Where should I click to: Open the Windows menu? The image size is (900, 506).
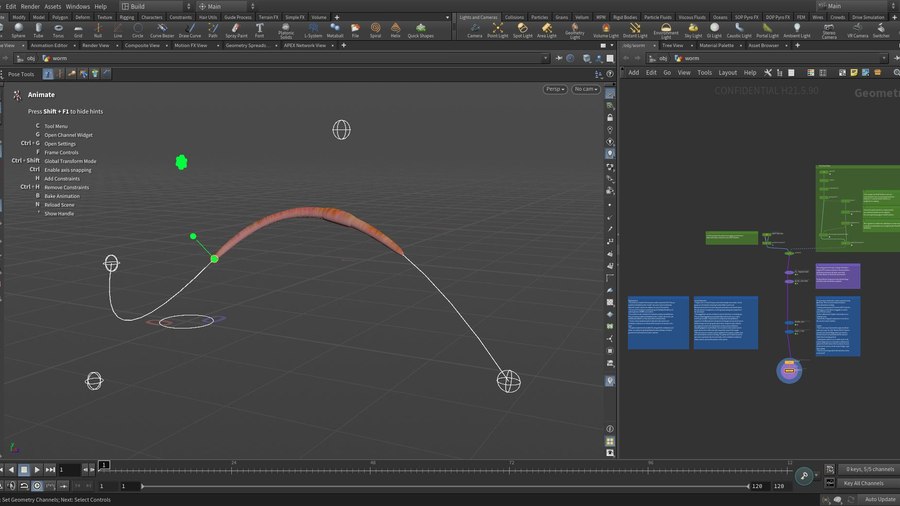pyautogui.click(x=77, y=6)
